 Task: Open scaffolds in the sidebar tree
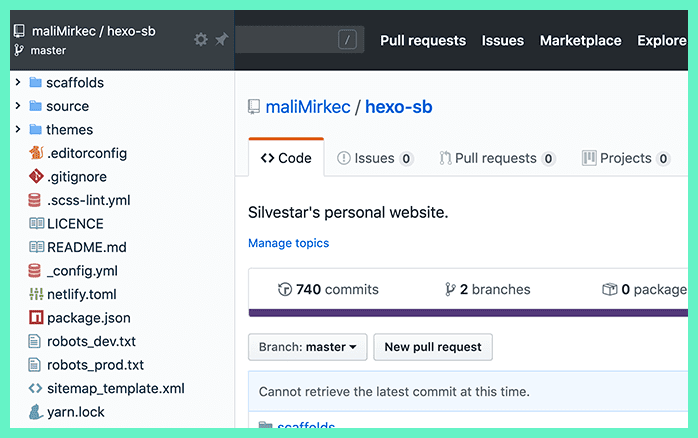[x=75, y=82]
